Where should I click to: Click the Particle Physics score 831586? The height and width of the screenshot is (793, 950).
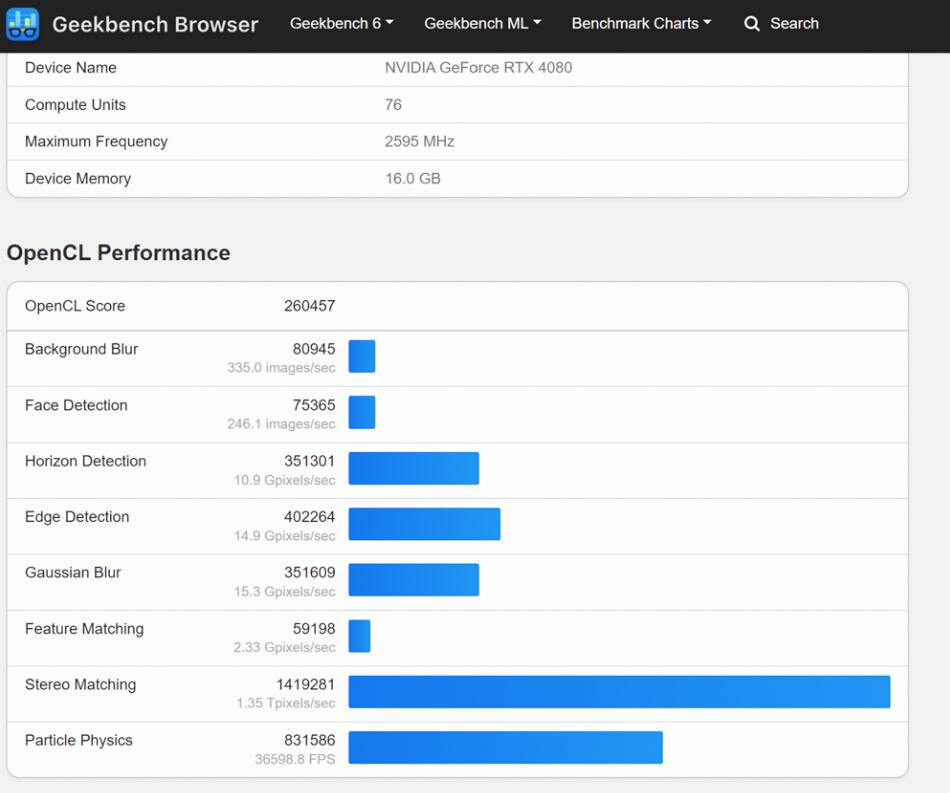tap(310, 740)
